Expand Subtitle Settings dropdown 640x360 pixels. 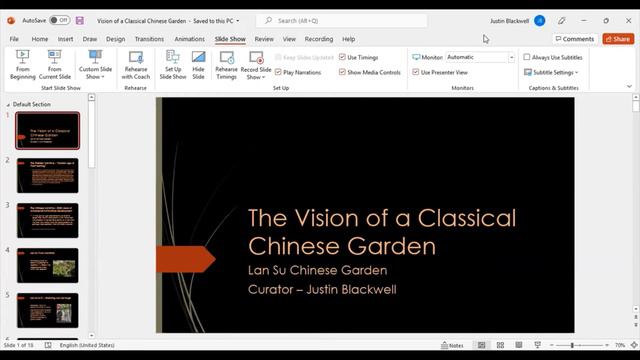[x=551, y=72]
